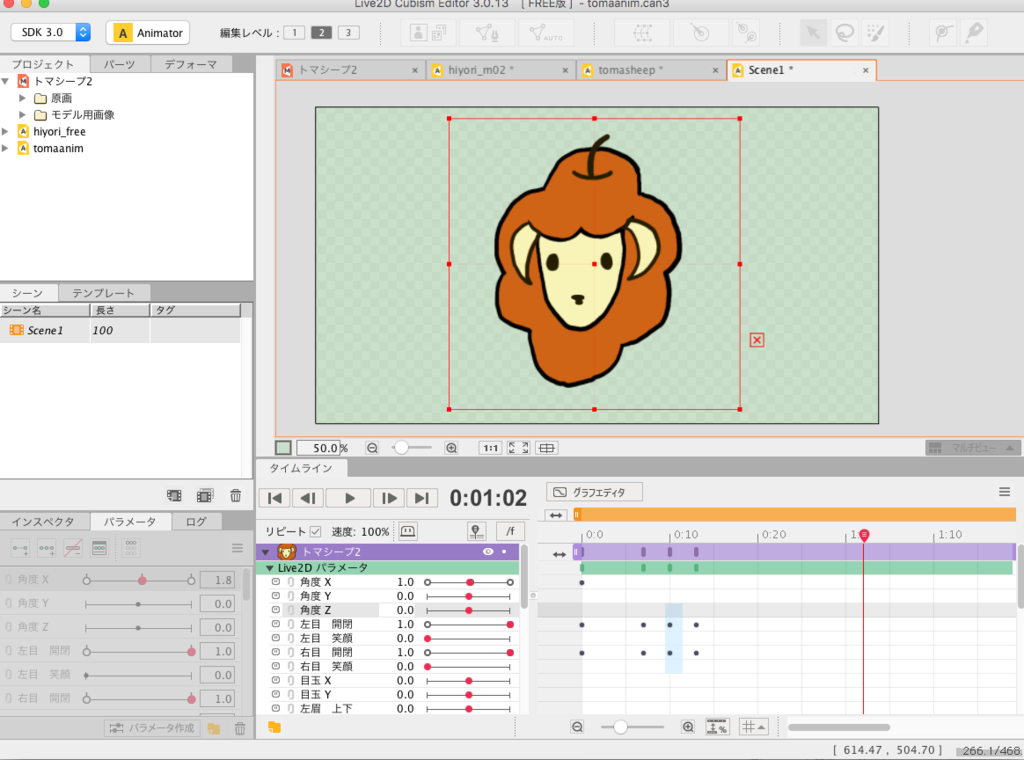This screenshot has width=1024, height=760.
Task: Open the グラフエディタ
Action: 594,492
